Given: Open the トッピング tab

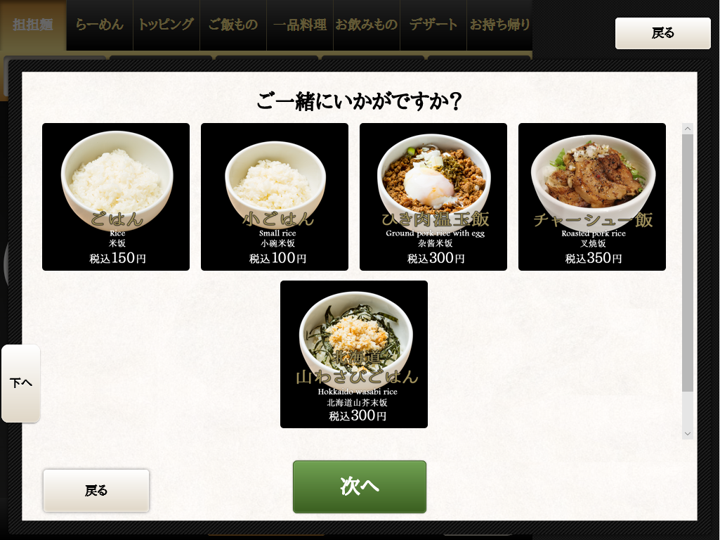Looking at the screenshot, I should pyautogui.click(x=166, y=25).
